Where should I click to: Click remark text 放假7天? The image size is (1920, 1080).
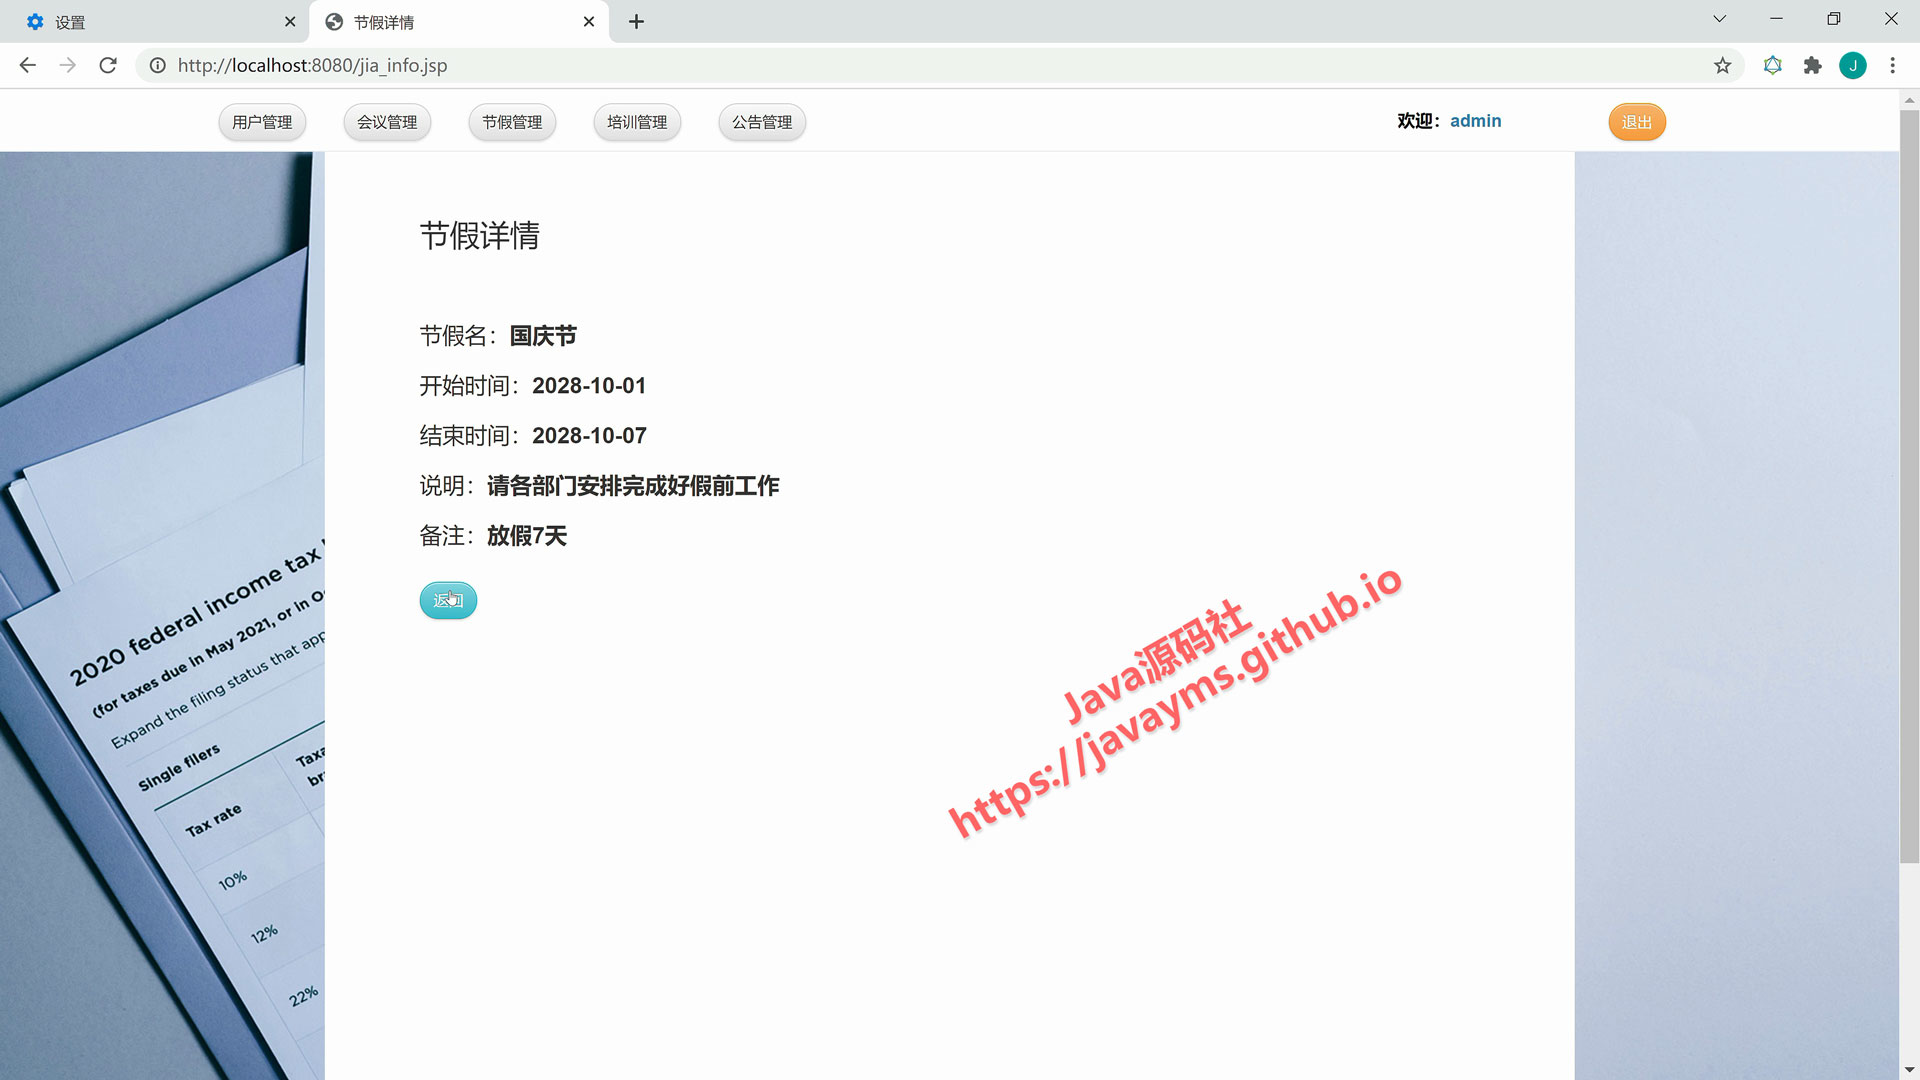(x=527, y=536)
